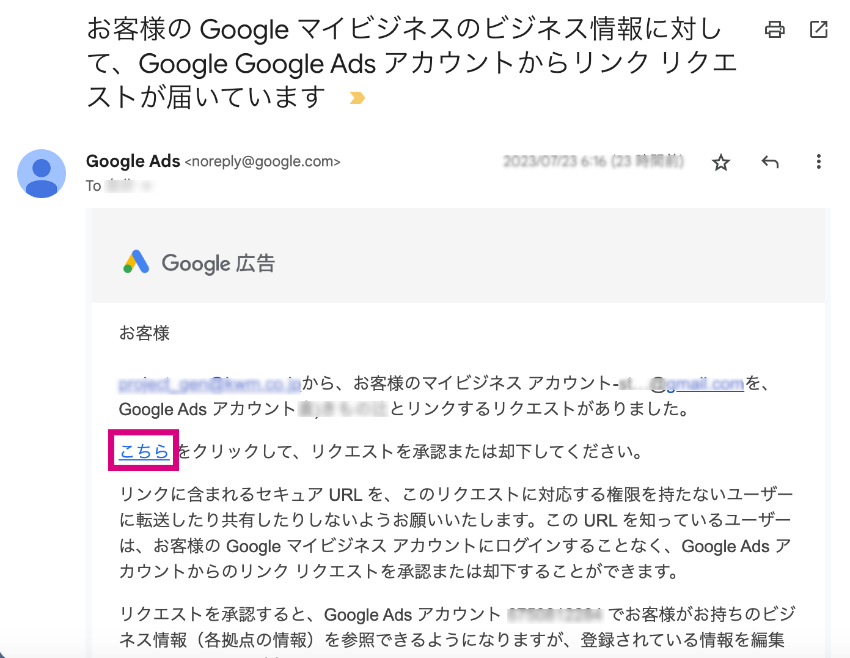Click the email's 2023/07/23 timestamp
850x658 pixels.
point(593,162)
